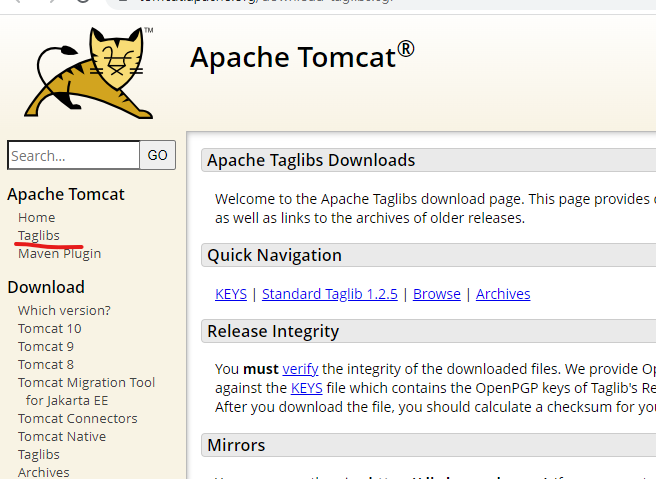
Task: Open Archives link in Quick Navigation
Action: point(503,294)
